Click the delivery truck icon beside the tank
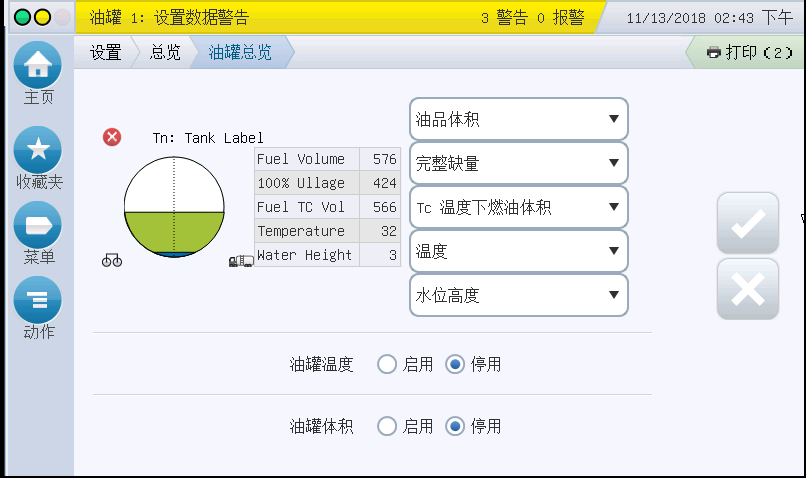Image resolution: width=806 pixels, height=478 pixels. (x=241, y=262)
